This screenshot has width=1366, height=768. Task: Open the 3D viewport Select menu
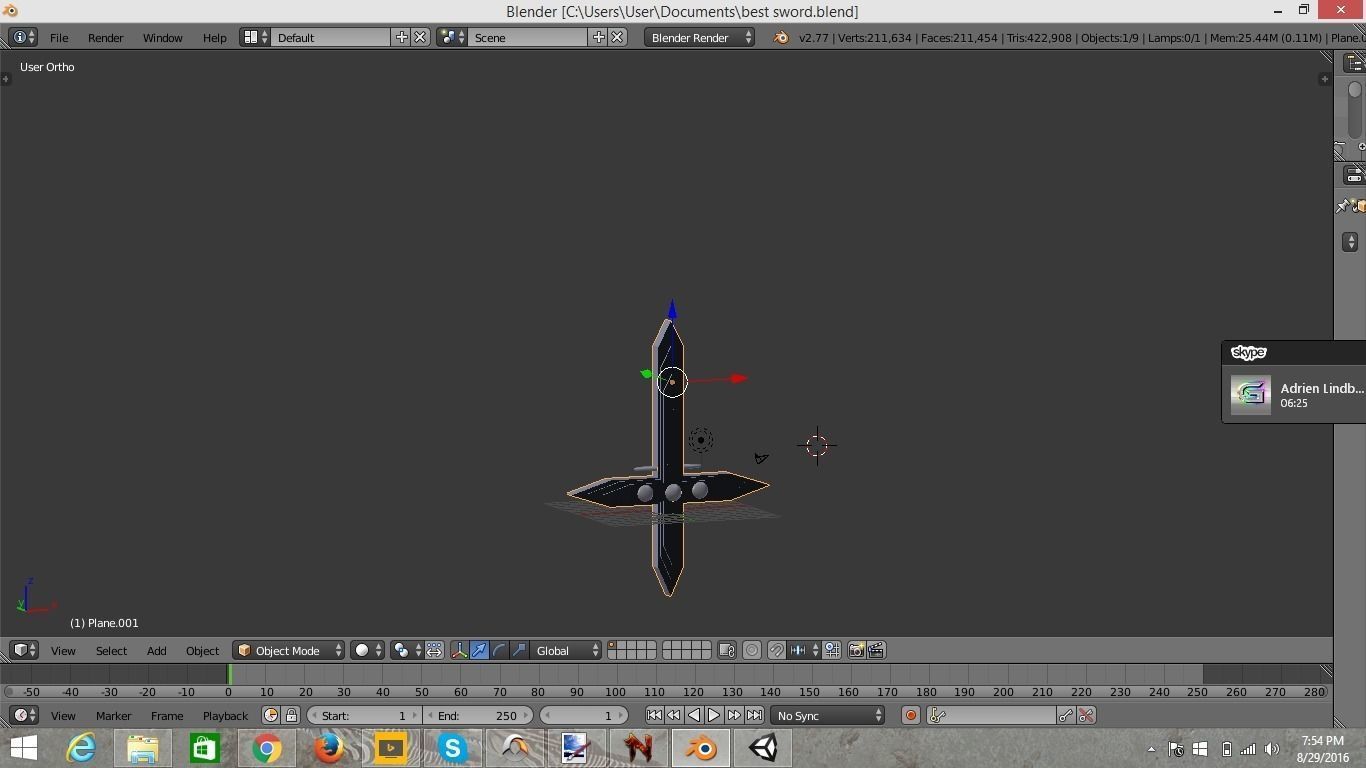point(111,650)
